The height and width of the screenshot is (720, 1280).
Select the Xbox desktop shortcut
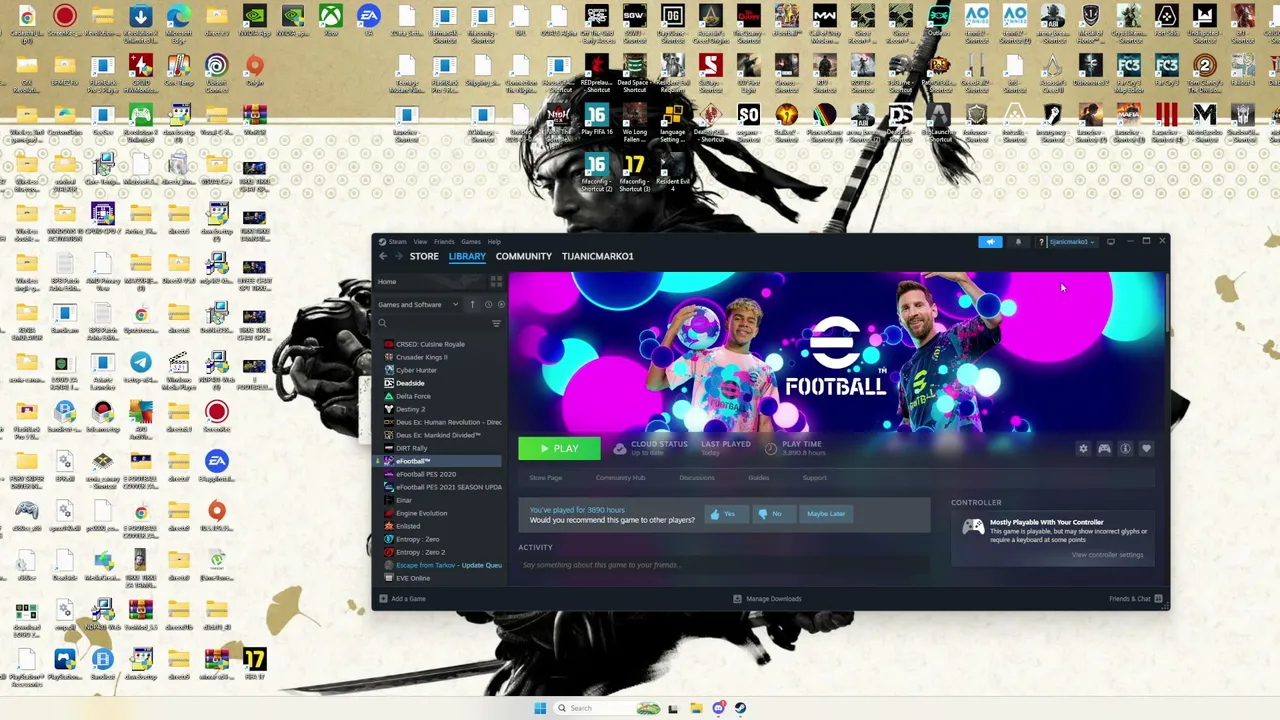pos(331,22)
